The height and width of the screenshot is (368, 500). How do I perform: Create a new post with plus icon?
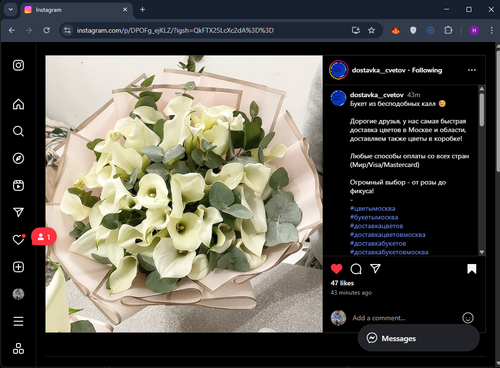point(18,267)
